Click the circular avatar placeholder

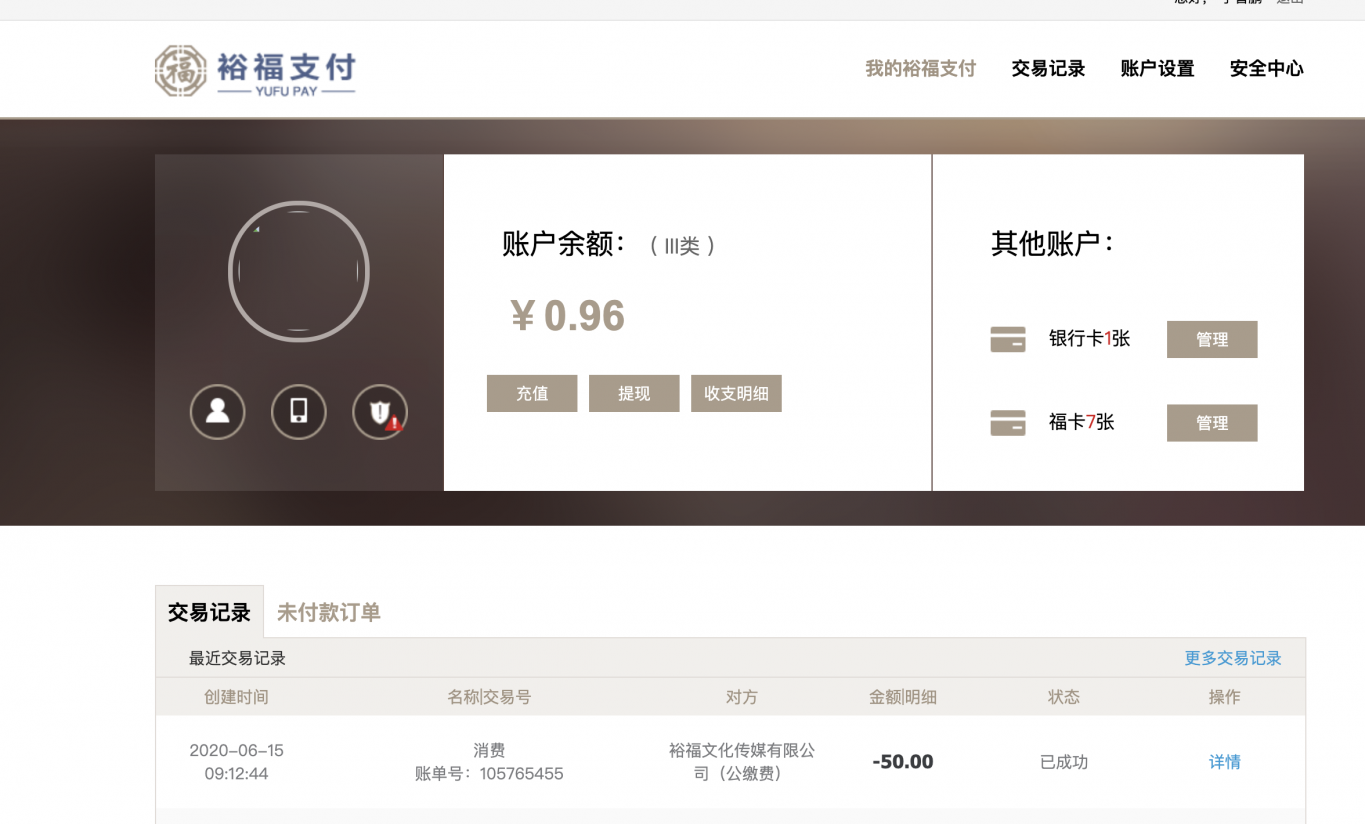coord(299,272)
